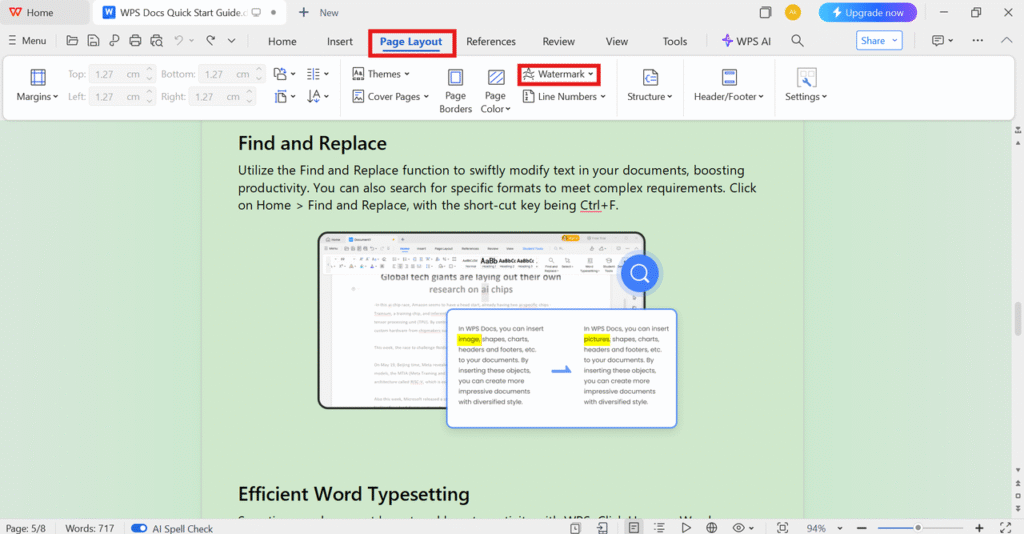Open the View tab
This screenshot has width=1024, height=534.
616,41
